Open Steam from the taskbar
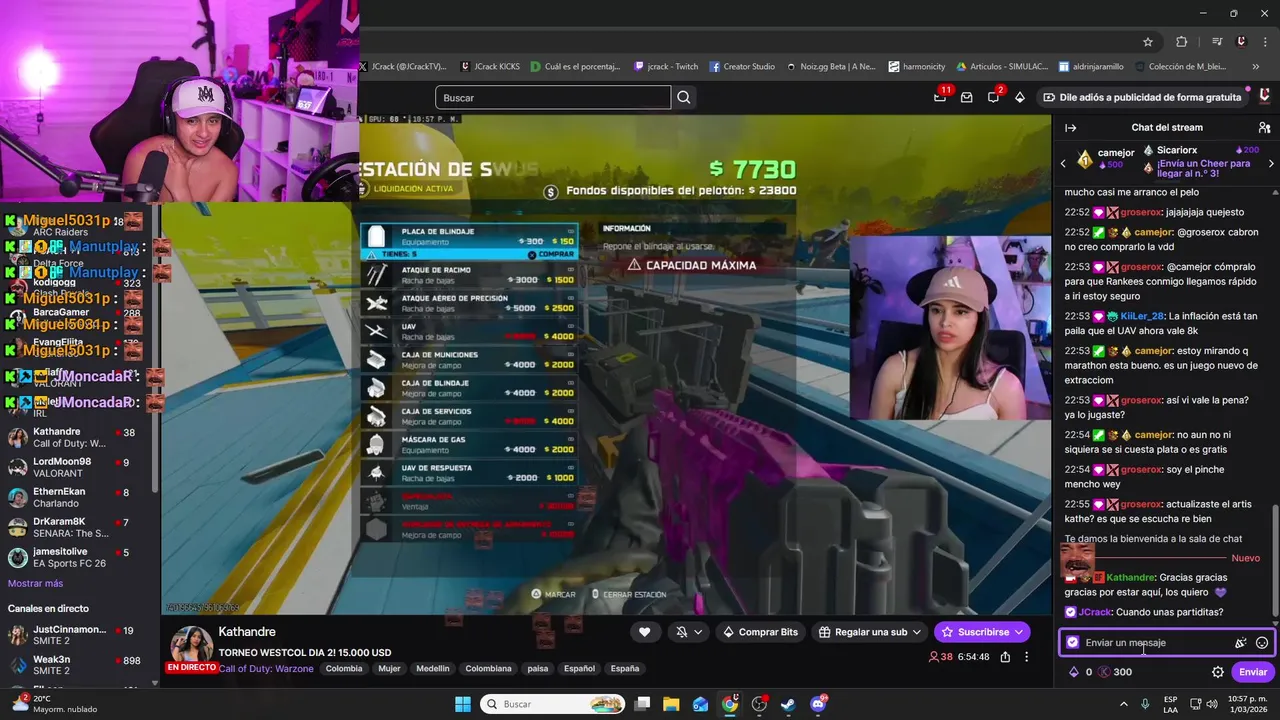Screen dimensions: 1280x720 (x=789, y=704)
